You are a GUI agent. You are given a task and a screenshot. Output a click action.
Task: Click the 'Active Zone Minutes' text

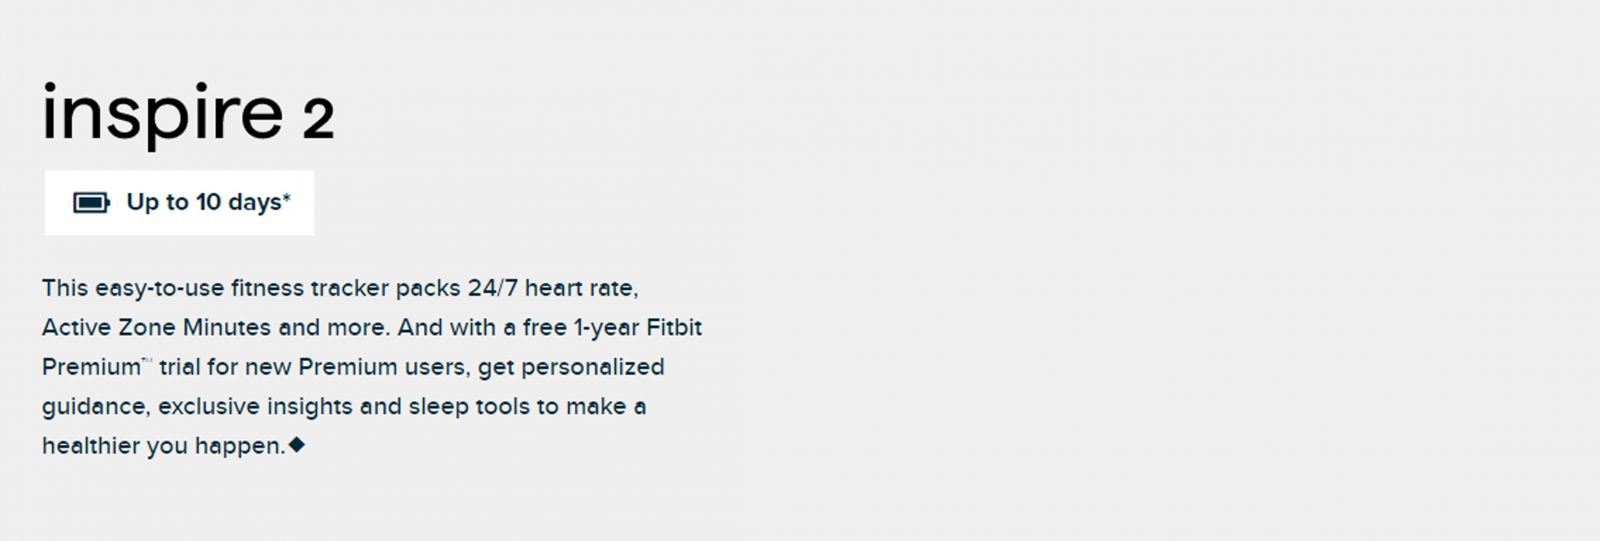point(156,327)
